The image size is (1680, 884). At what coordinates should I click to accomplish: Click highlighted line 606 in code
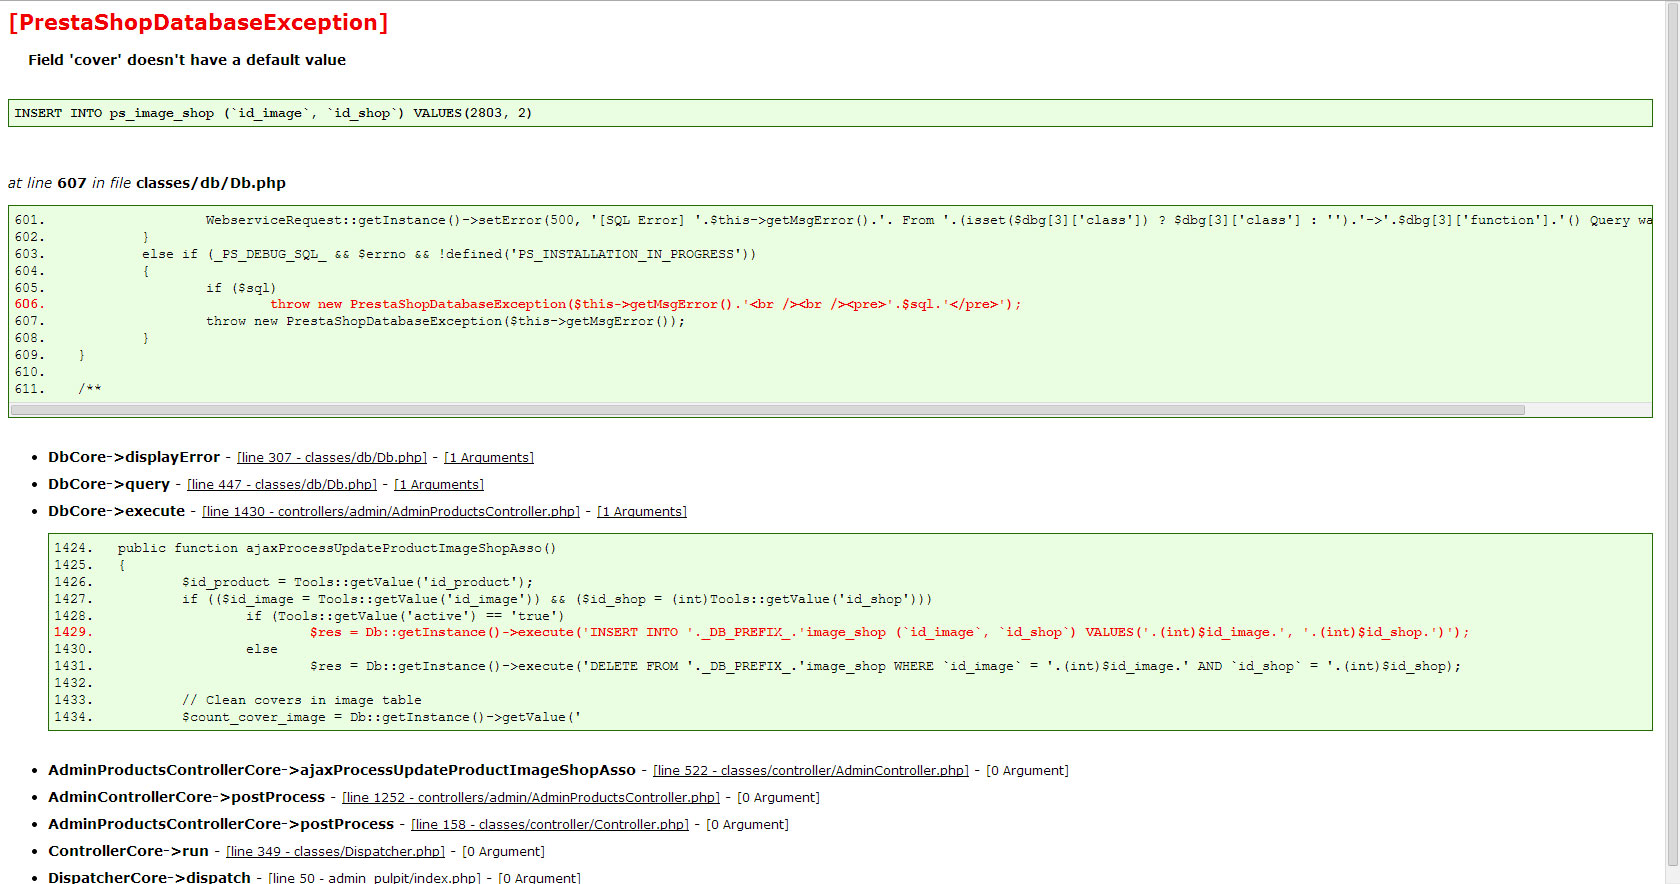645,304
